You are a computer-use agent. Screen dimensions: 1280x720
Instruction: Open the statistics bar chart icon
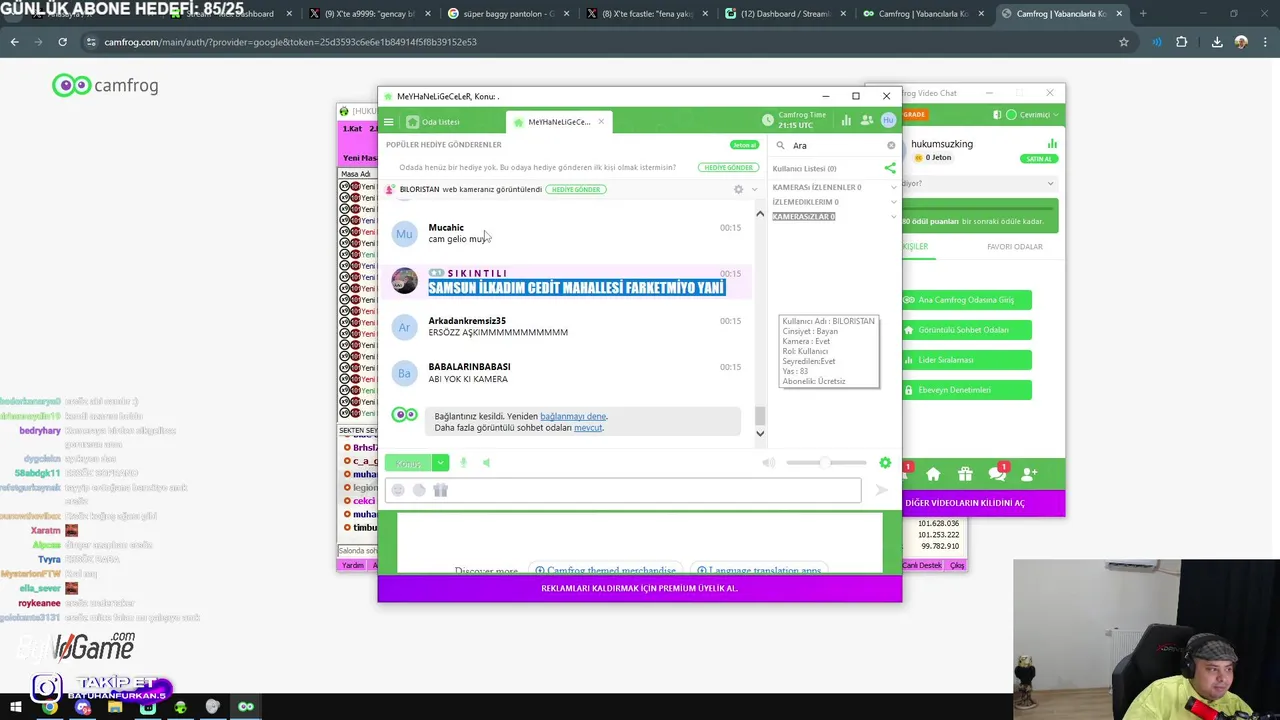pos(846,120)
